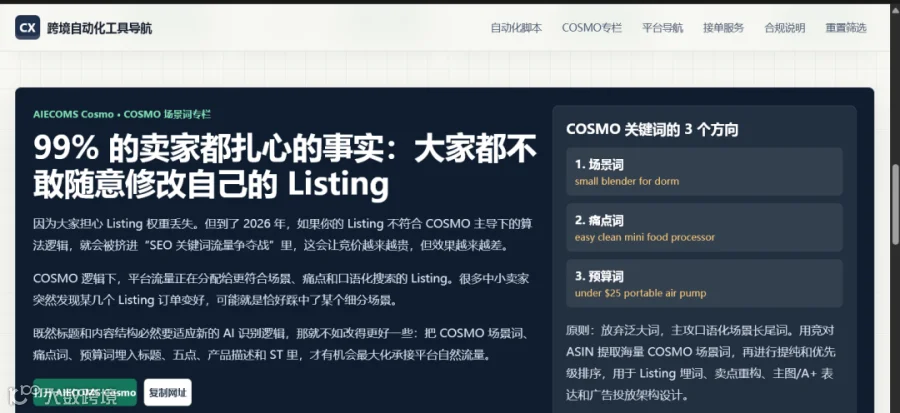Screen dimensions: 900x413
Task: Click the headline beginning '99% 的卖家都扎心的事实'
Action: [x=285, y=166]
